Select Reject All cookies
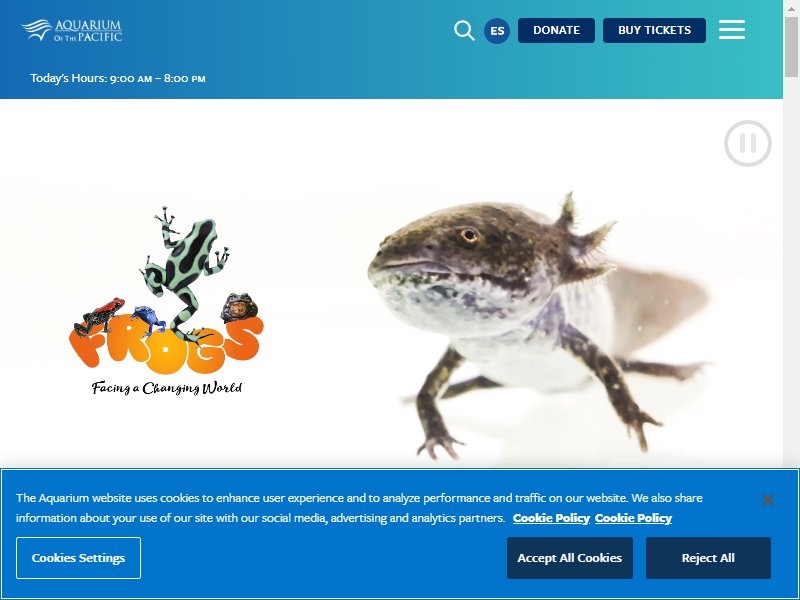 click(708, 558)
